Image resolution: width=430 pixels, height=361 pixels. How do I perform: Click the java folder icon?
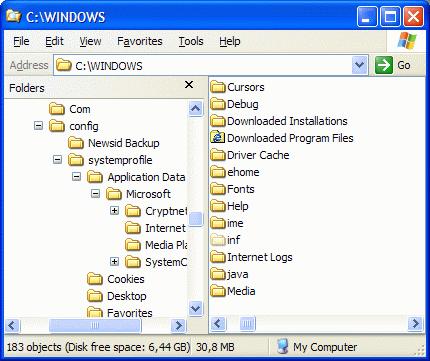pyautogui.click(x=218, y=274)
